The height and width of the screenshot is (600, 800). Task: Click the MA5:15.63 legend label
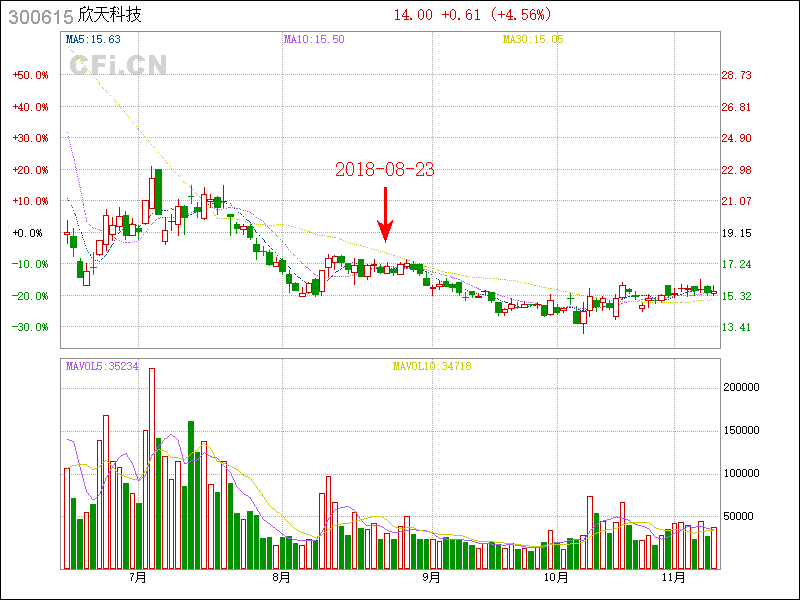point(93,39)
